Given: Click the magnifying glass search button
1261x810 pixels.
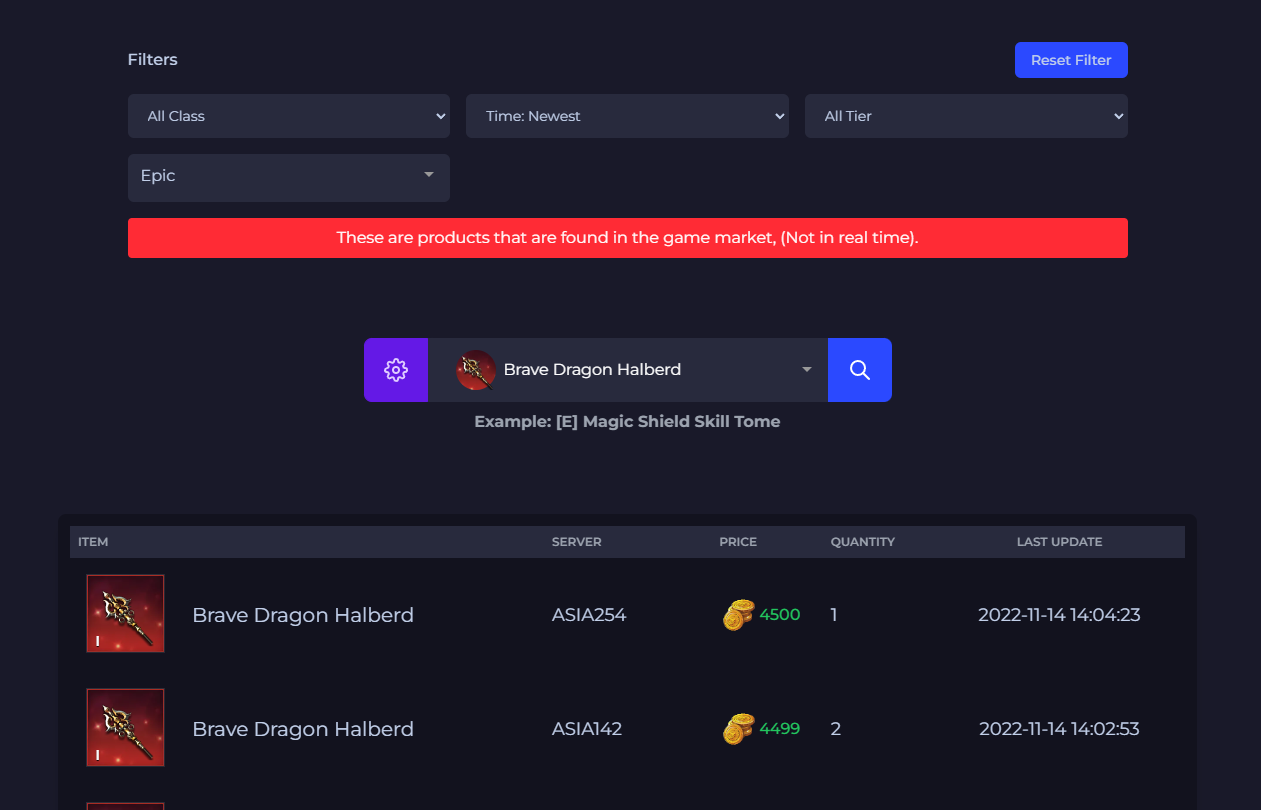Looking at the screenshot, I should click(x=860, y=370).
